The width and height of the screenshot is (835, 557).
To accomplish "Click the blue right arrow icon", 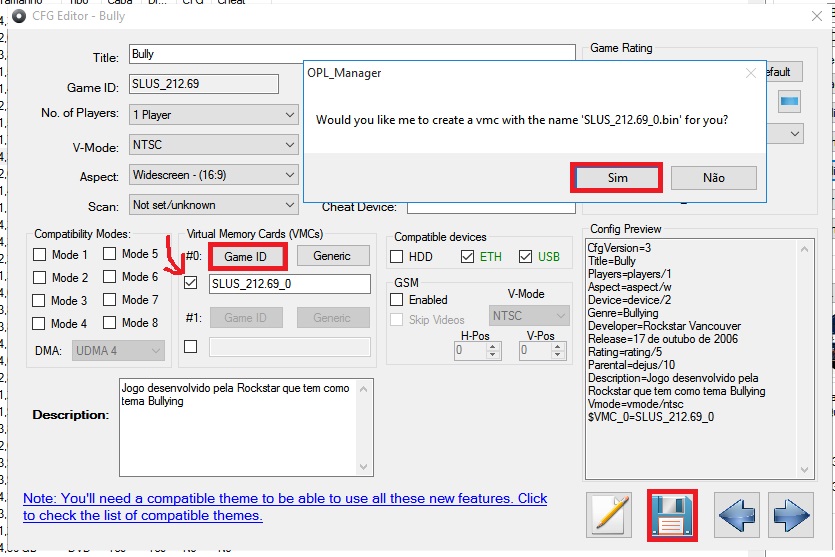I will click(x=791, y=515).
